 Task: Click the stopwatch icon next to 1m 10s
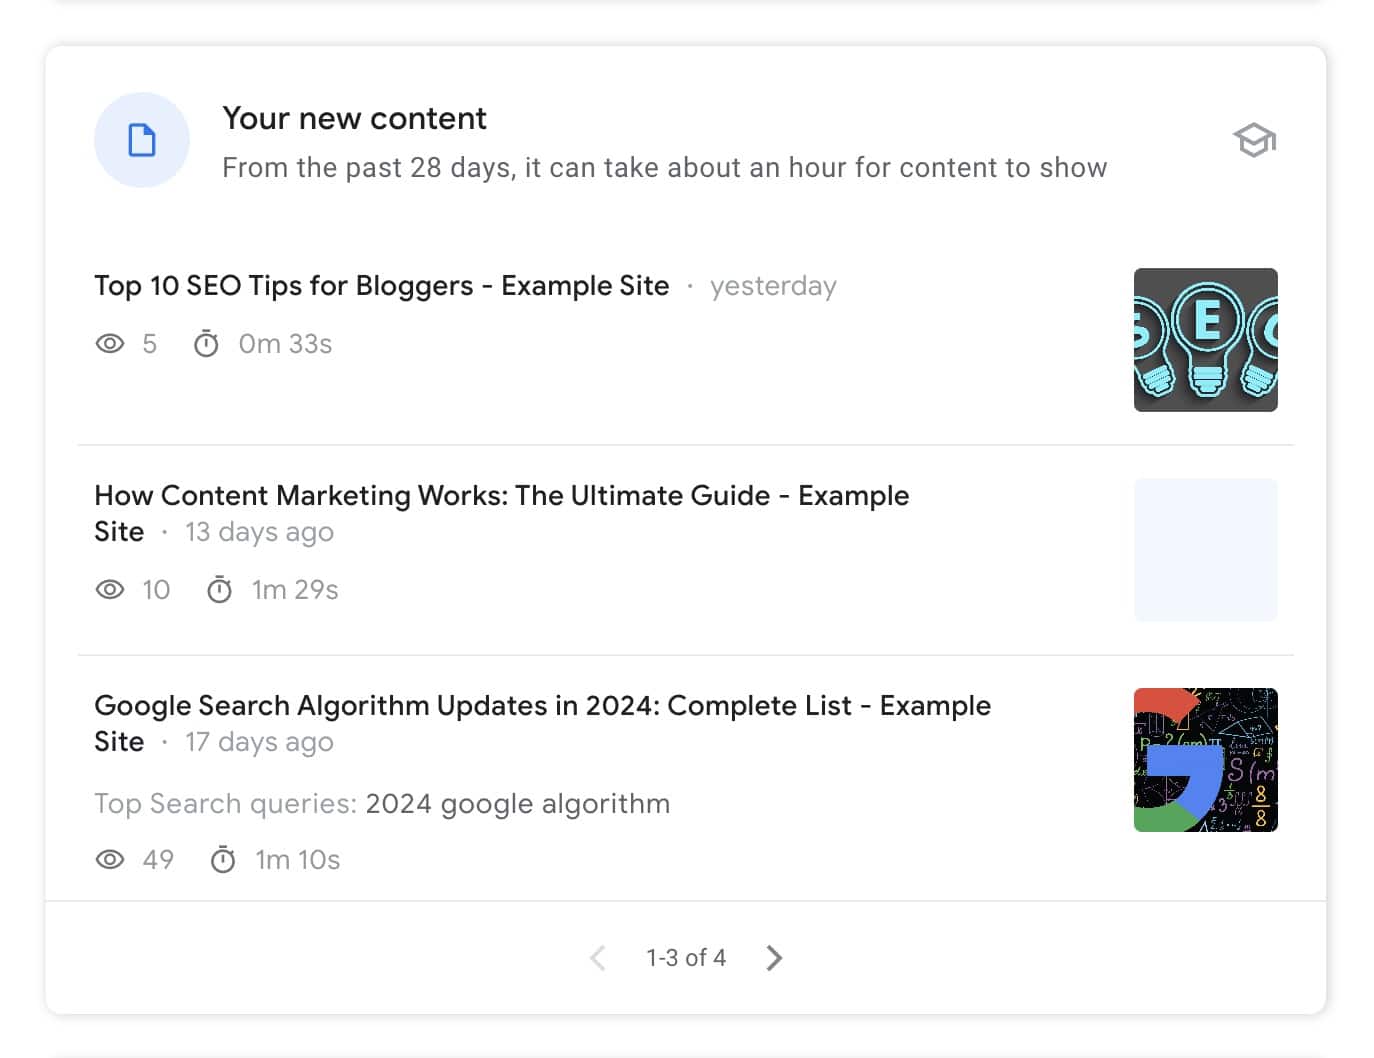pos(224,859)
